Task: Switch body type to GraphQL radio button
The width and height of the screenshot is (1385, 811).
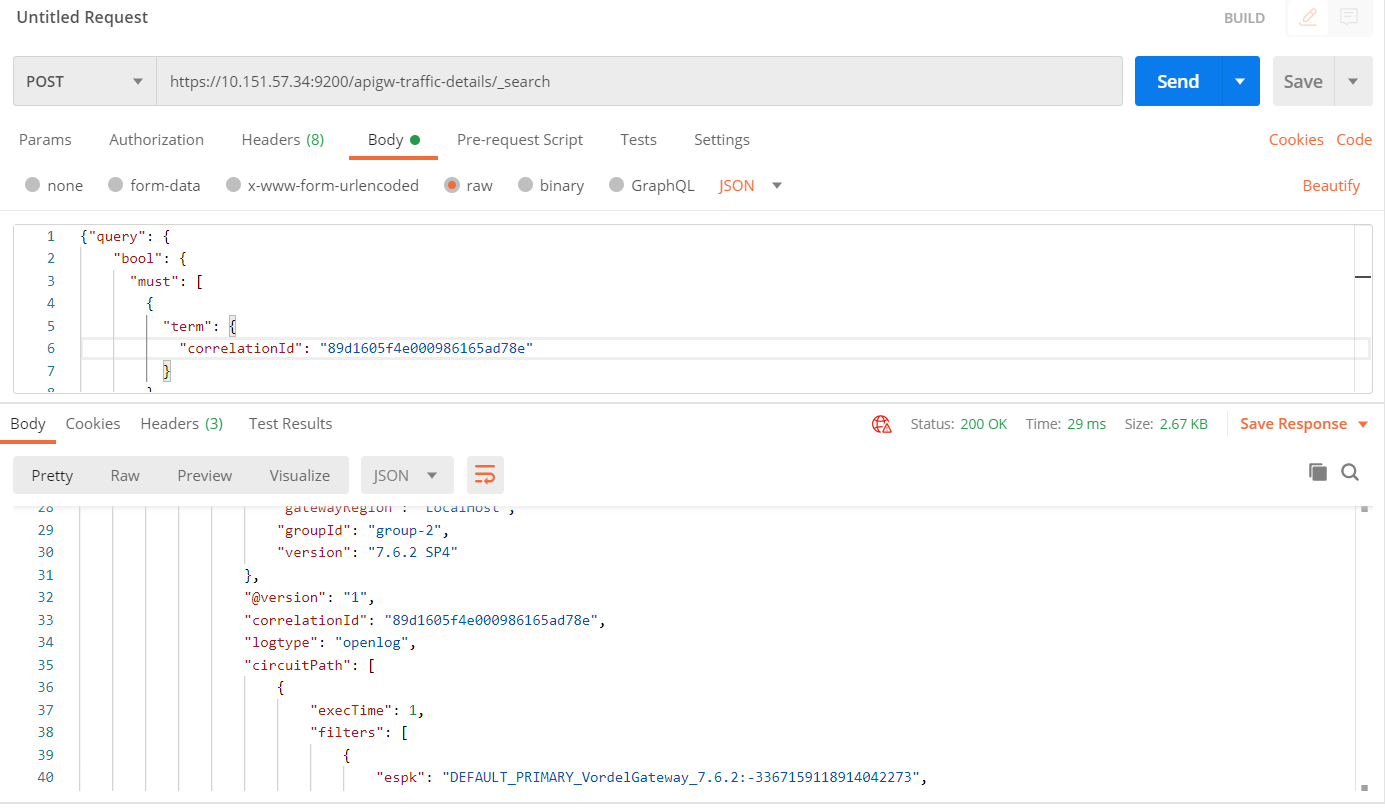Action: click(x=616, y=185)
